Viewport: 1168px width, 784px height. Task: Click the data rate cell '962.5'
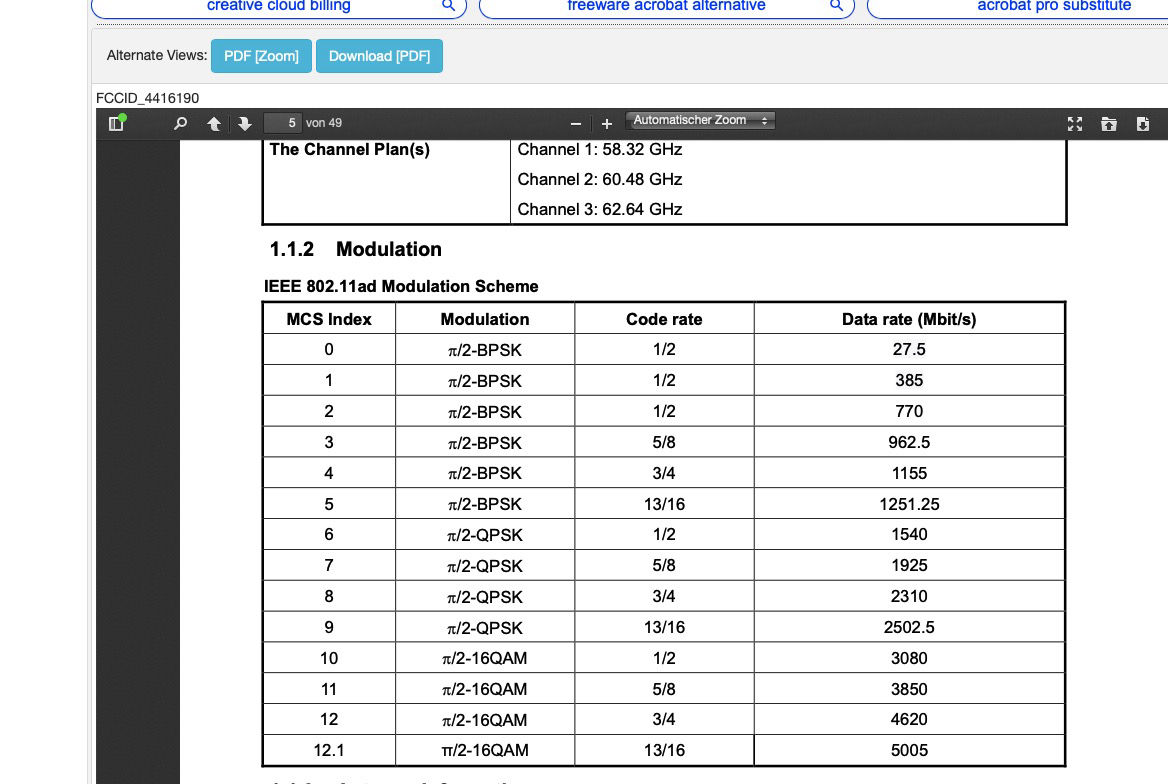point(909,442)
